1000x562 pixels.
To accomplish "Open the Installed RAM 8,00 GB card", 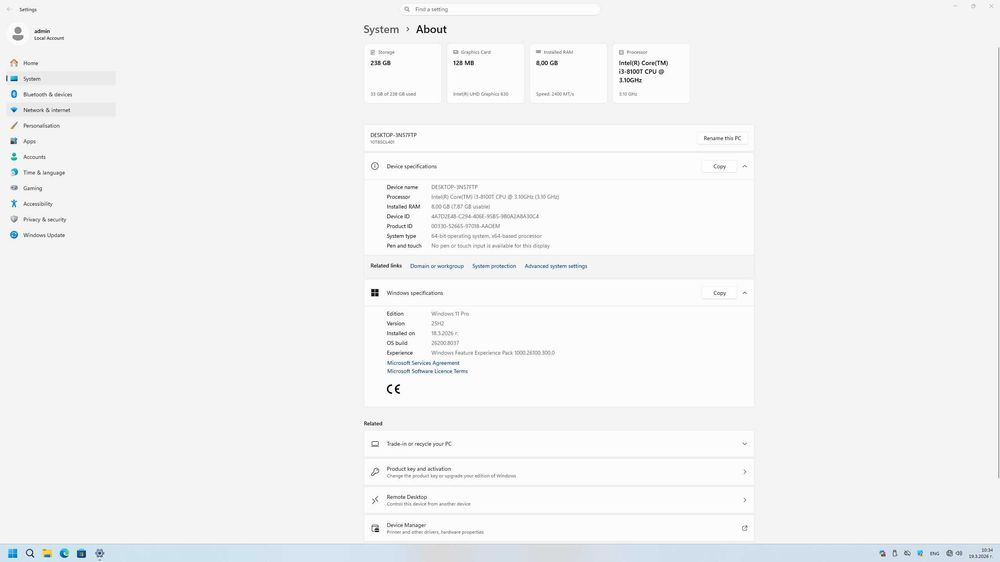I will 568,73.
